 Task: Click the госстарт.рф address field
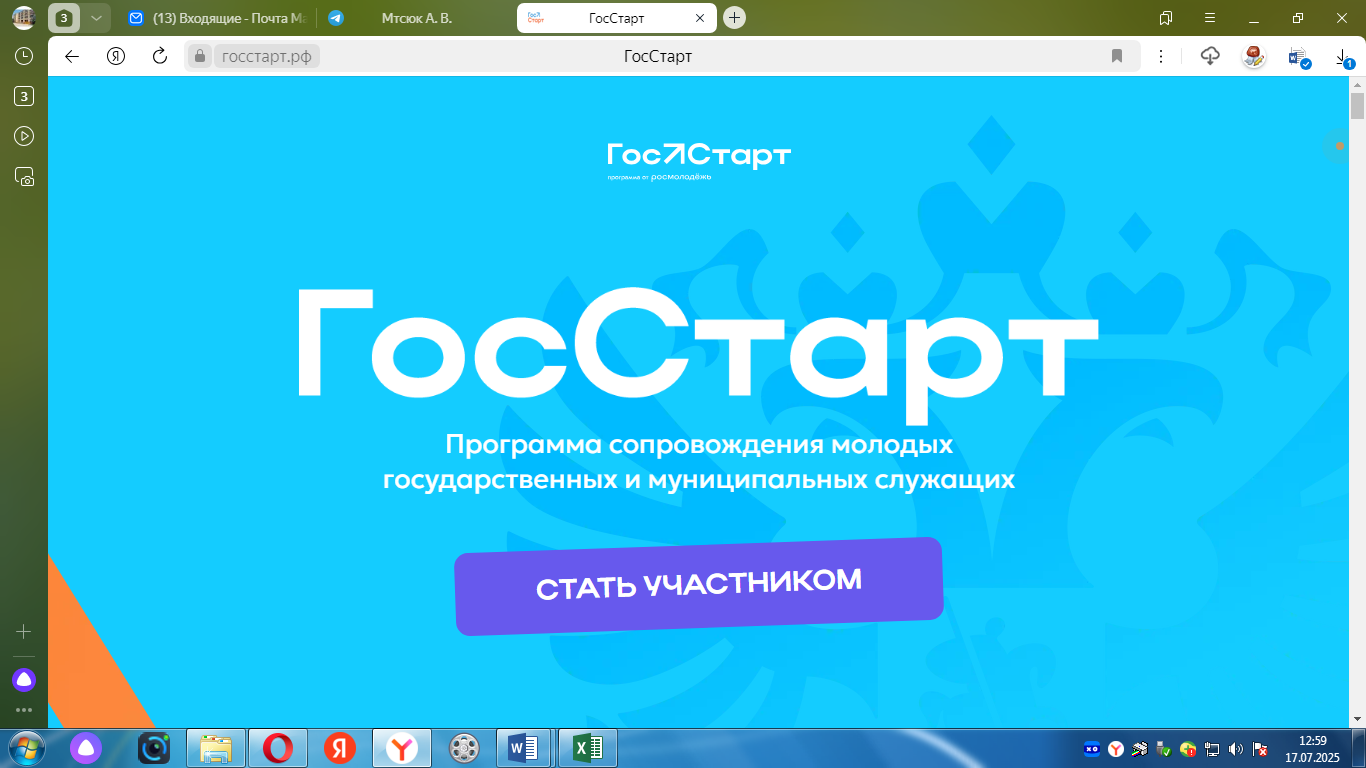tap(267, 56)
